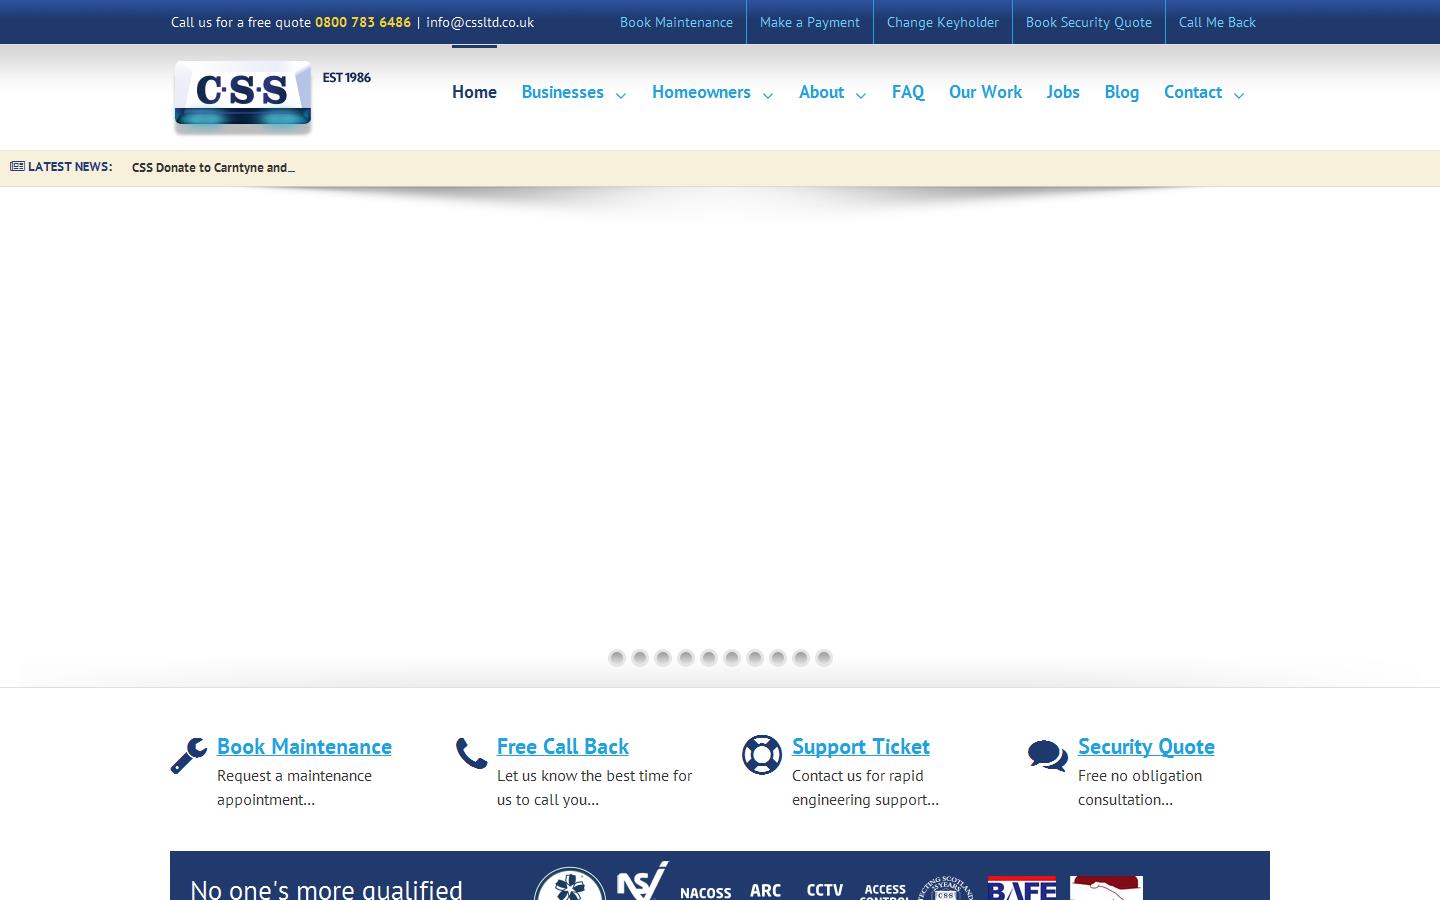Screen dimensions: 1440x900
Task: Select the Blog navigation item
Action: pyautogui.click(x=1121, y=92)
